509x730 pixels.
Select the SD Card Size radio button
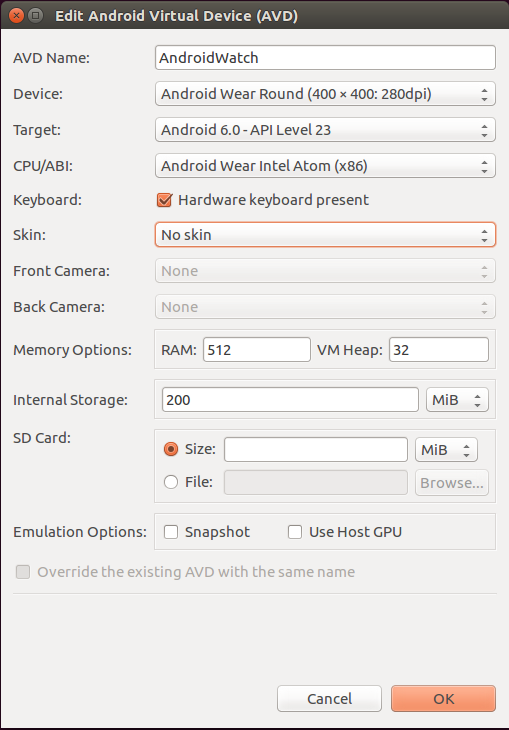pos(171,449)
